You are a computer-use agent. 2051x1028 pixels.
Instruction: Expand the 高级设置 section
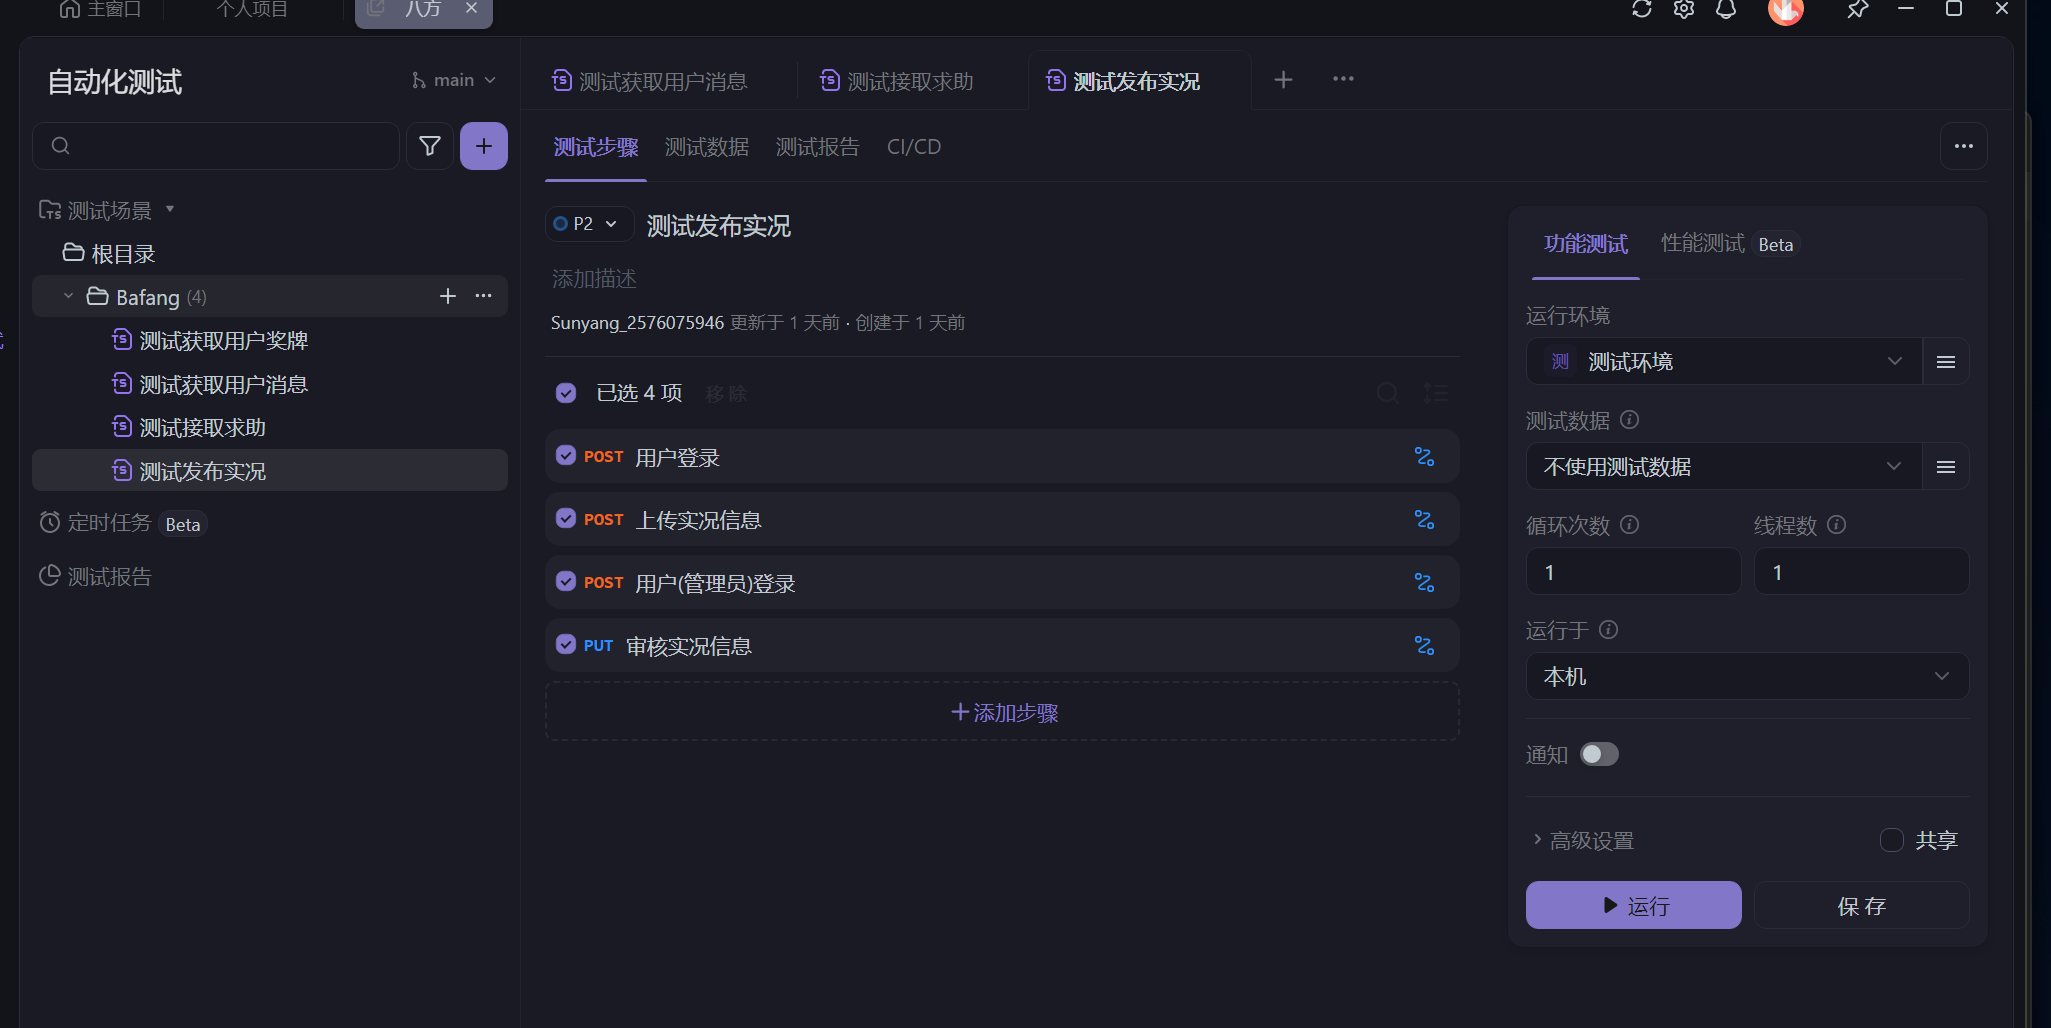pyautogui.click(x=1591, y=840)
